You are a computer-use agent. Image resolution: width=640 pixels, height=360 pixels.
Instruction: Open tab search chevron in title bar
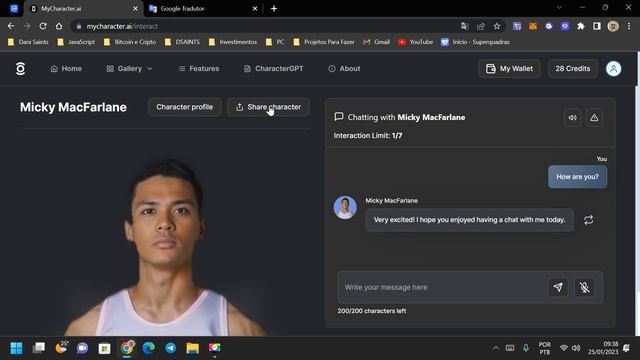tap(559, 7)
